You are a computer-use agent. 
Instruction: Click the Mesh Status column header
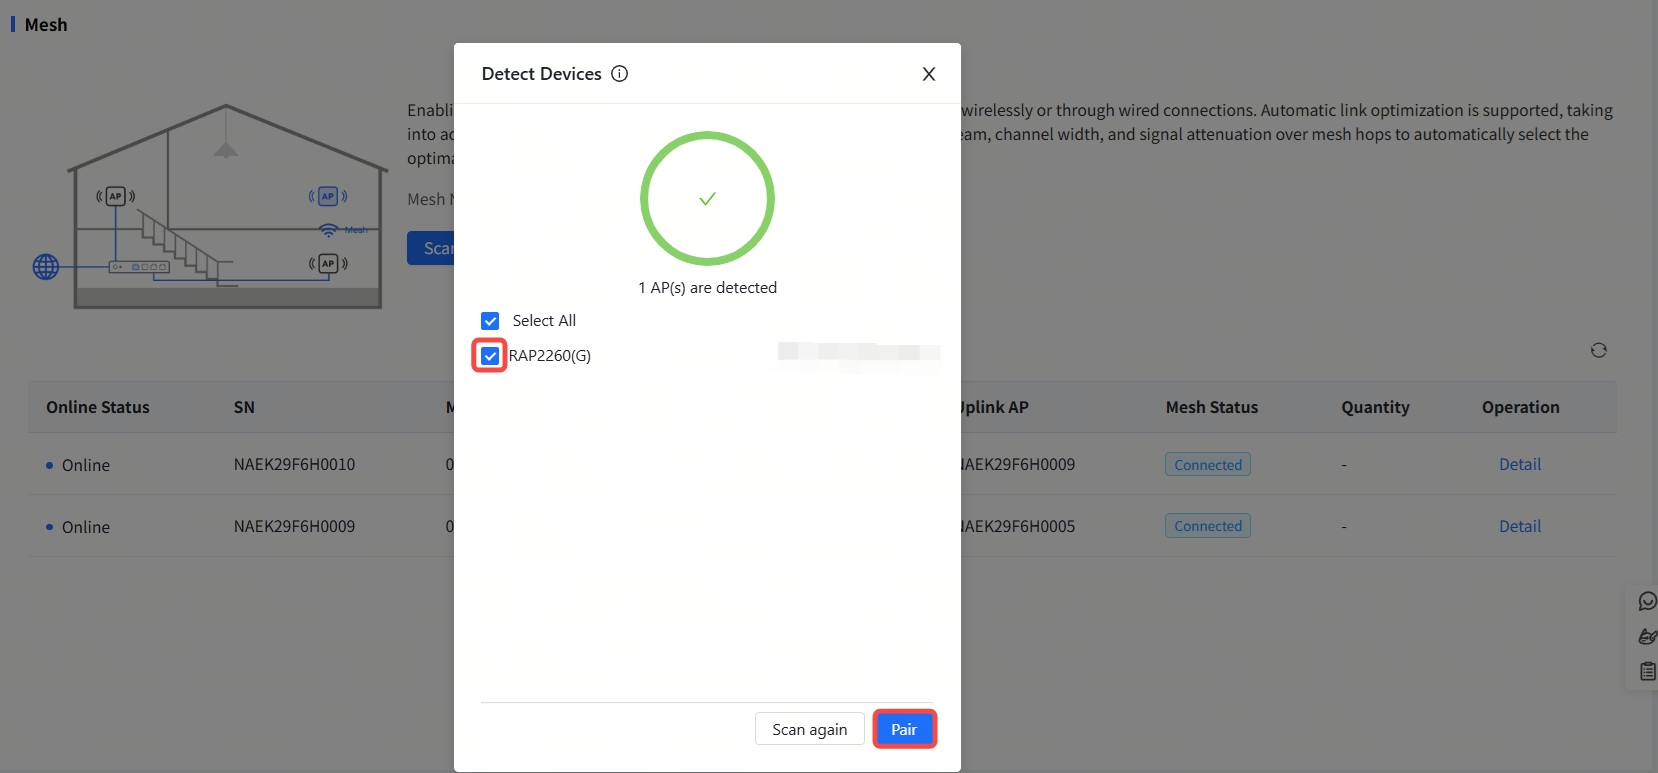(x=1211, y=407)
